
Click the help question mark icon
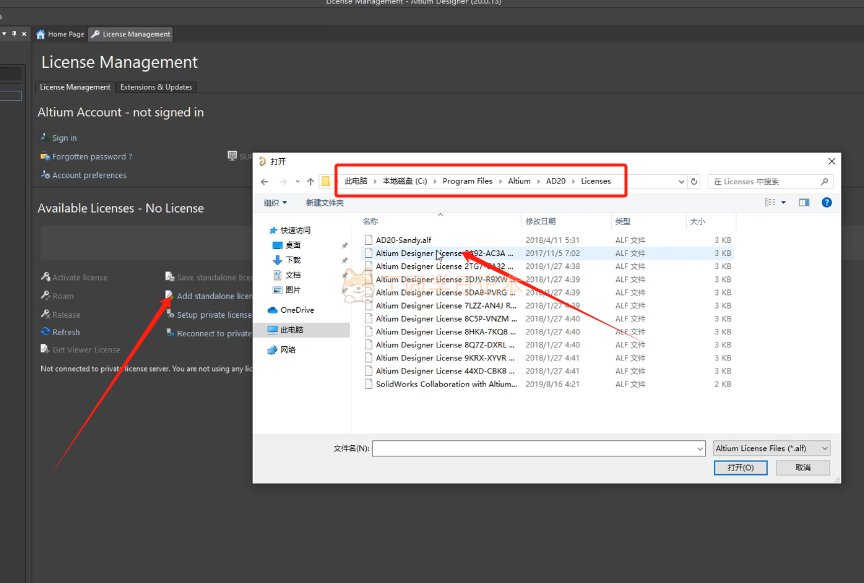[x=826, y=202]
